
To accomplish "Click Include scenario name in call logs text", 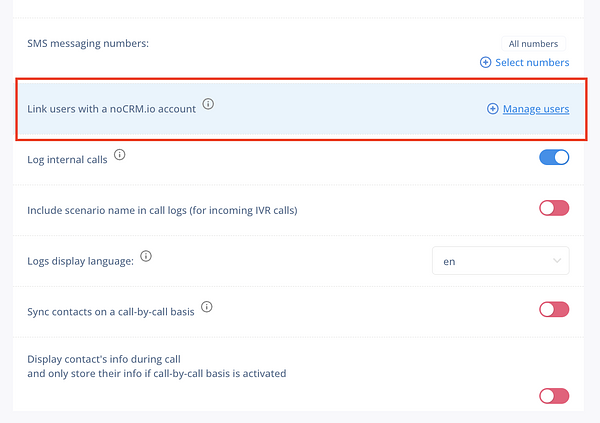I will point(162,211).
